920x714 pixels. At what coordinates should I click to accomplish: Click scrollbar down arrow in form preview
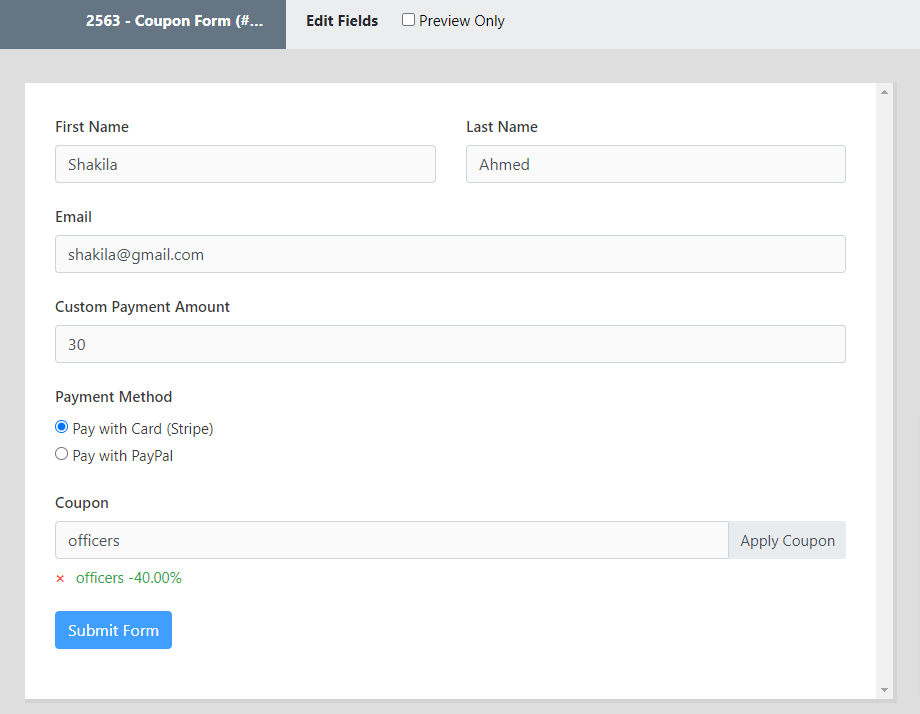tap(884, 690)
